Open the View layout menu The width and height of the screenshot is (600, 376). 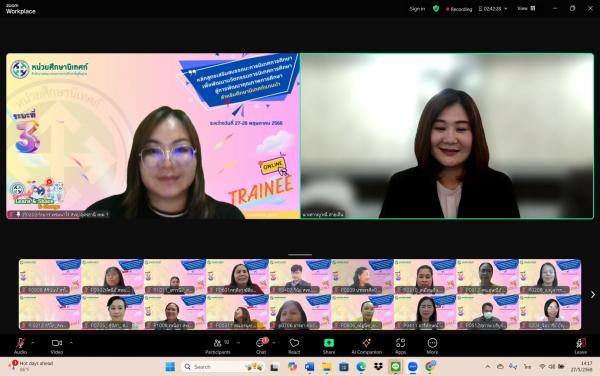[x=527, y=8]
